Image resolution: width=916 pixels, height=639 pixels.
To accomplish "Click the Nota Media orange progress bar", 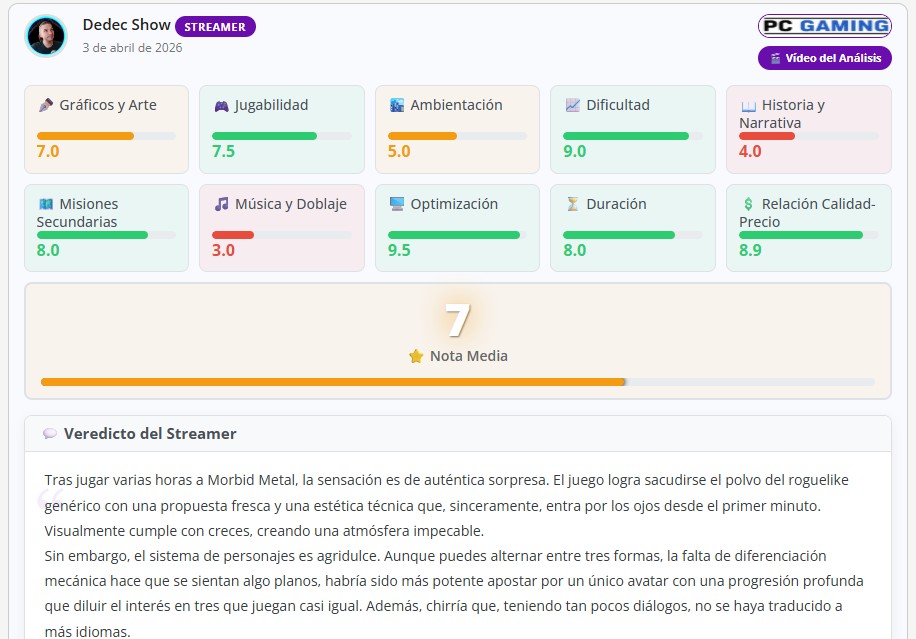I will 333,382.
